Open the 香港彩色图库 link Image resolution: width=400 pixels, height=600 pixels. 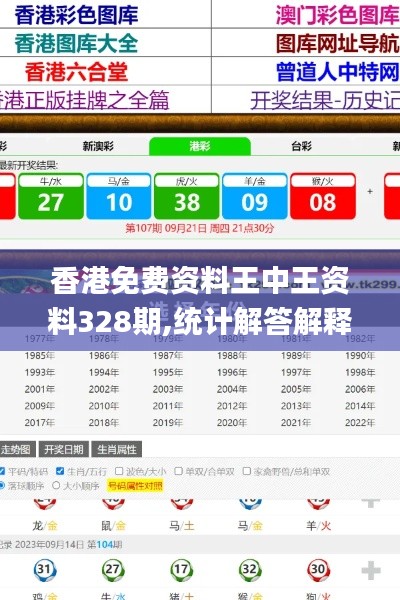76,15
